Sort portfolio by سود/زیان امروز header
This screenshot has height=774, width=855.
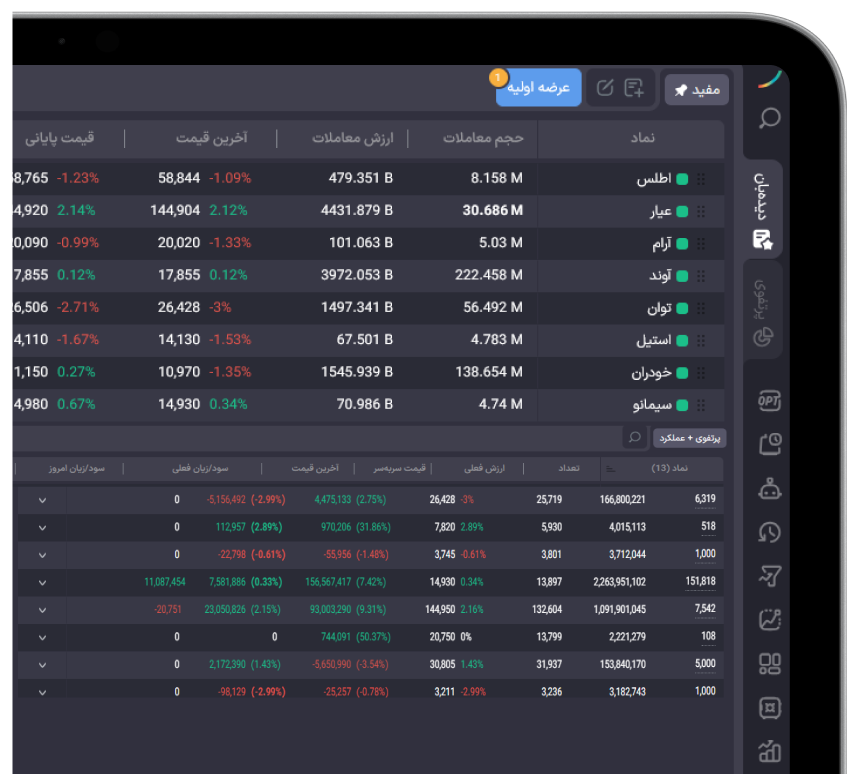point(76,469)
